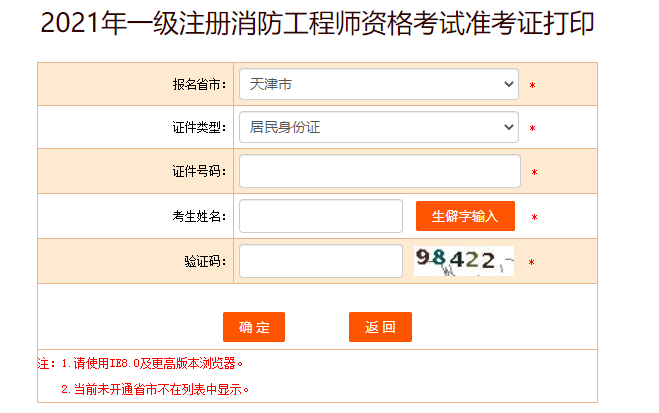Refresh the 98422 captcha image

click(464, 261)
